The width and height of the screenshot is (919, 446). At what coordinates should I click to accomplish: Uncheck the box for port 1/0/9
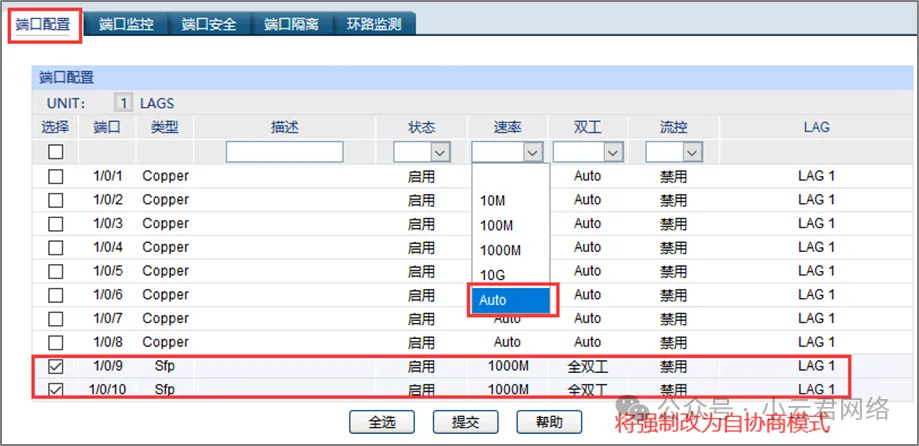pyautogui.click(x=56, y=367)
